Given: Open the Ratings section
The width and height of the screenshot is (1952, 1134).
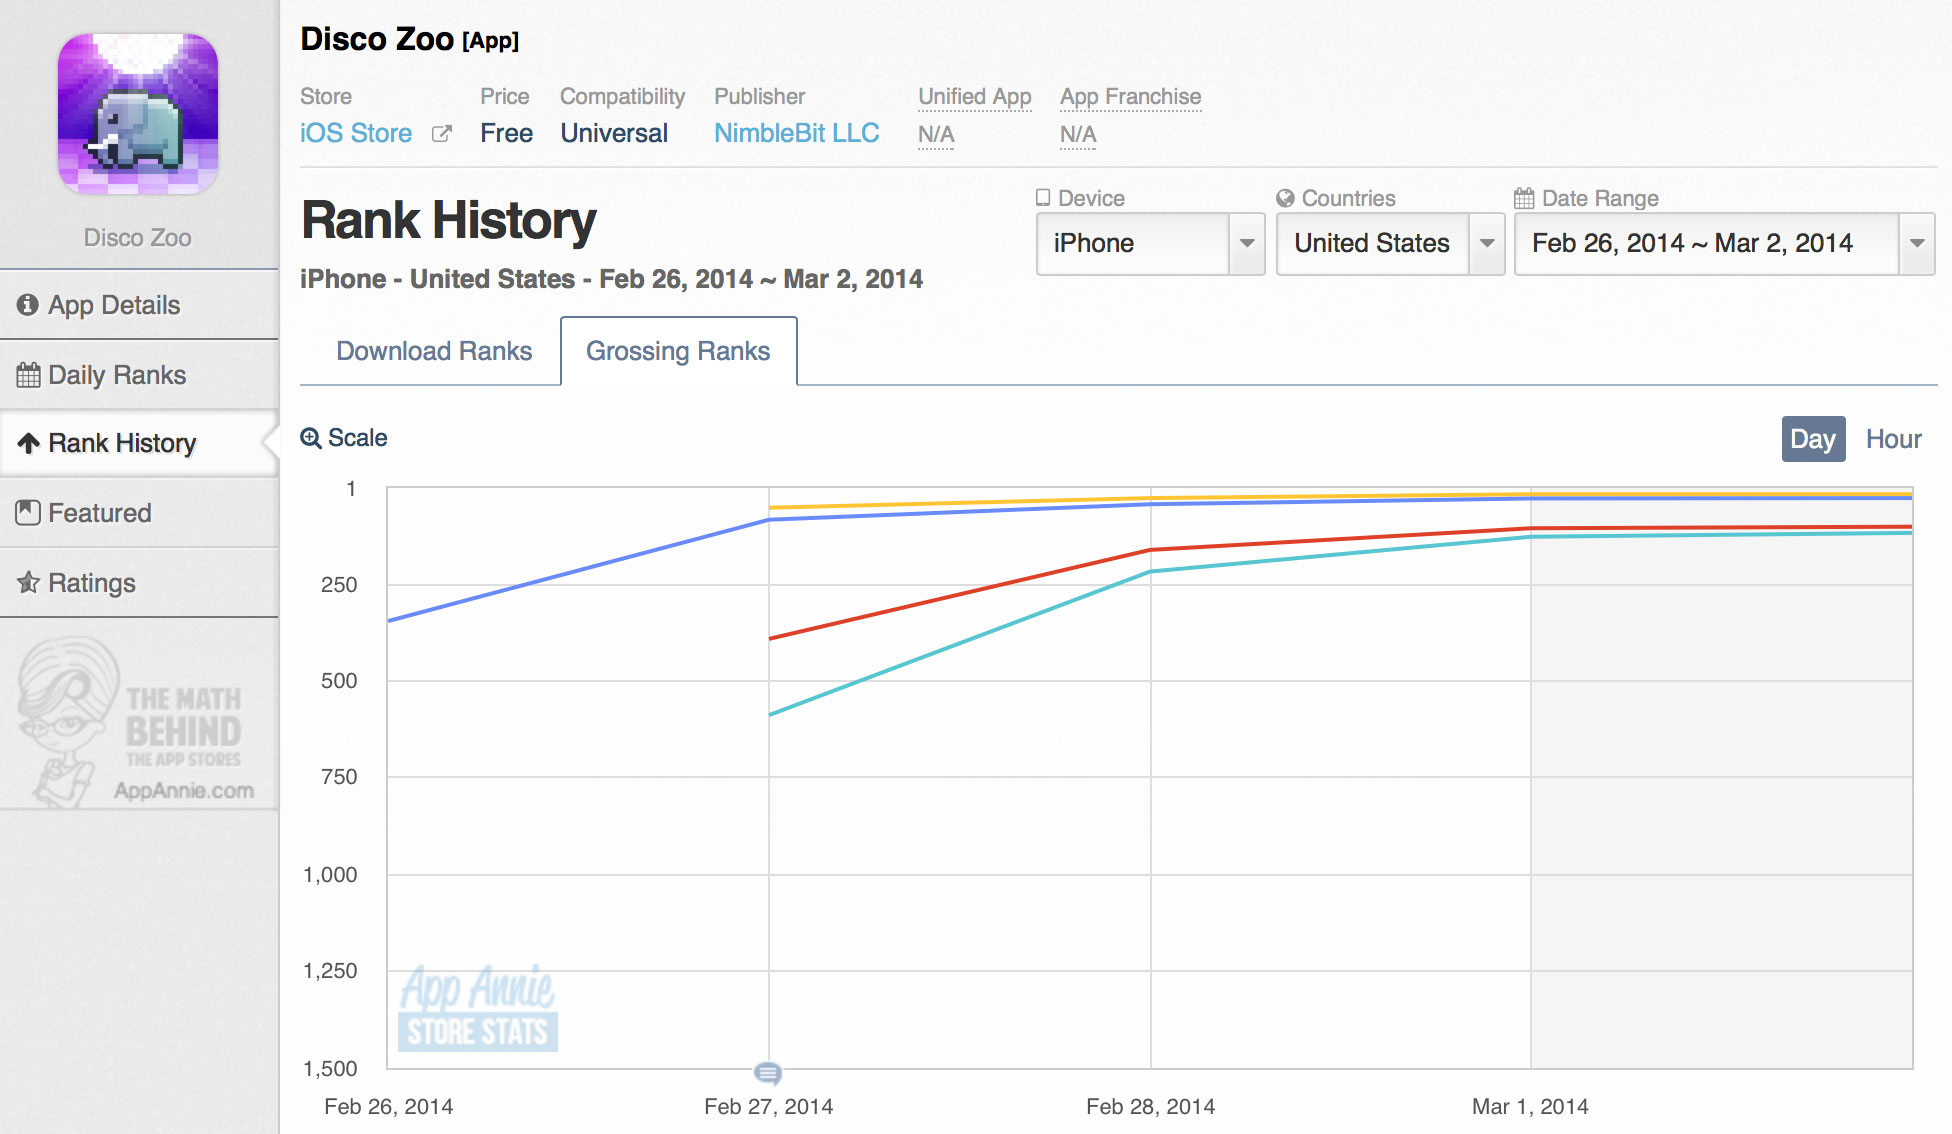Looking at the screenshot, I should pyautogui.click(x=139, y=583).
